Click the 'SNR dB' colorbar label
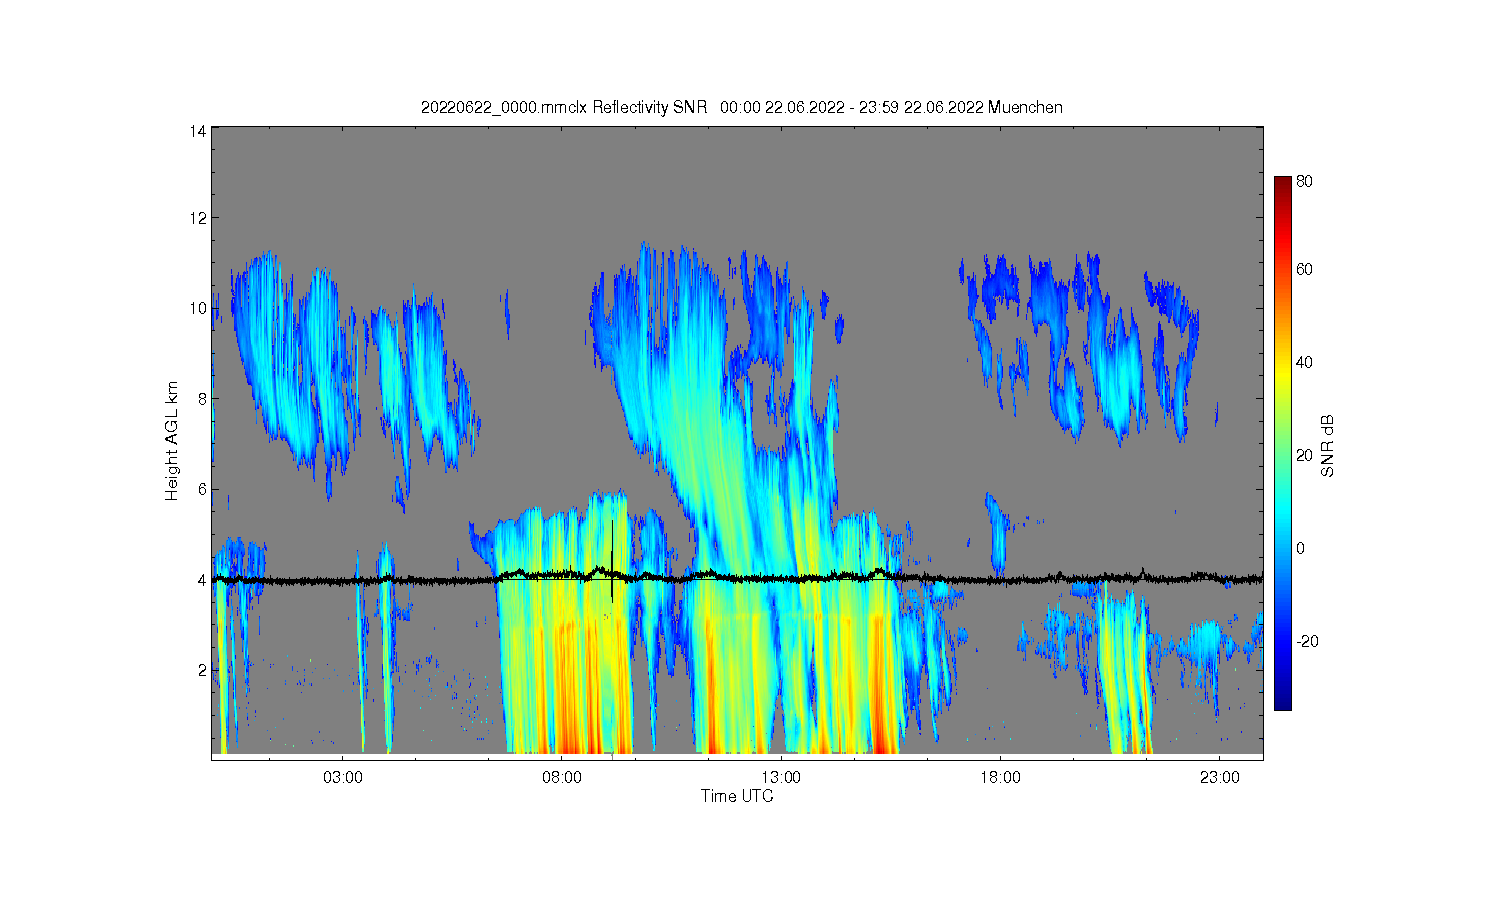 (1328, 445)
